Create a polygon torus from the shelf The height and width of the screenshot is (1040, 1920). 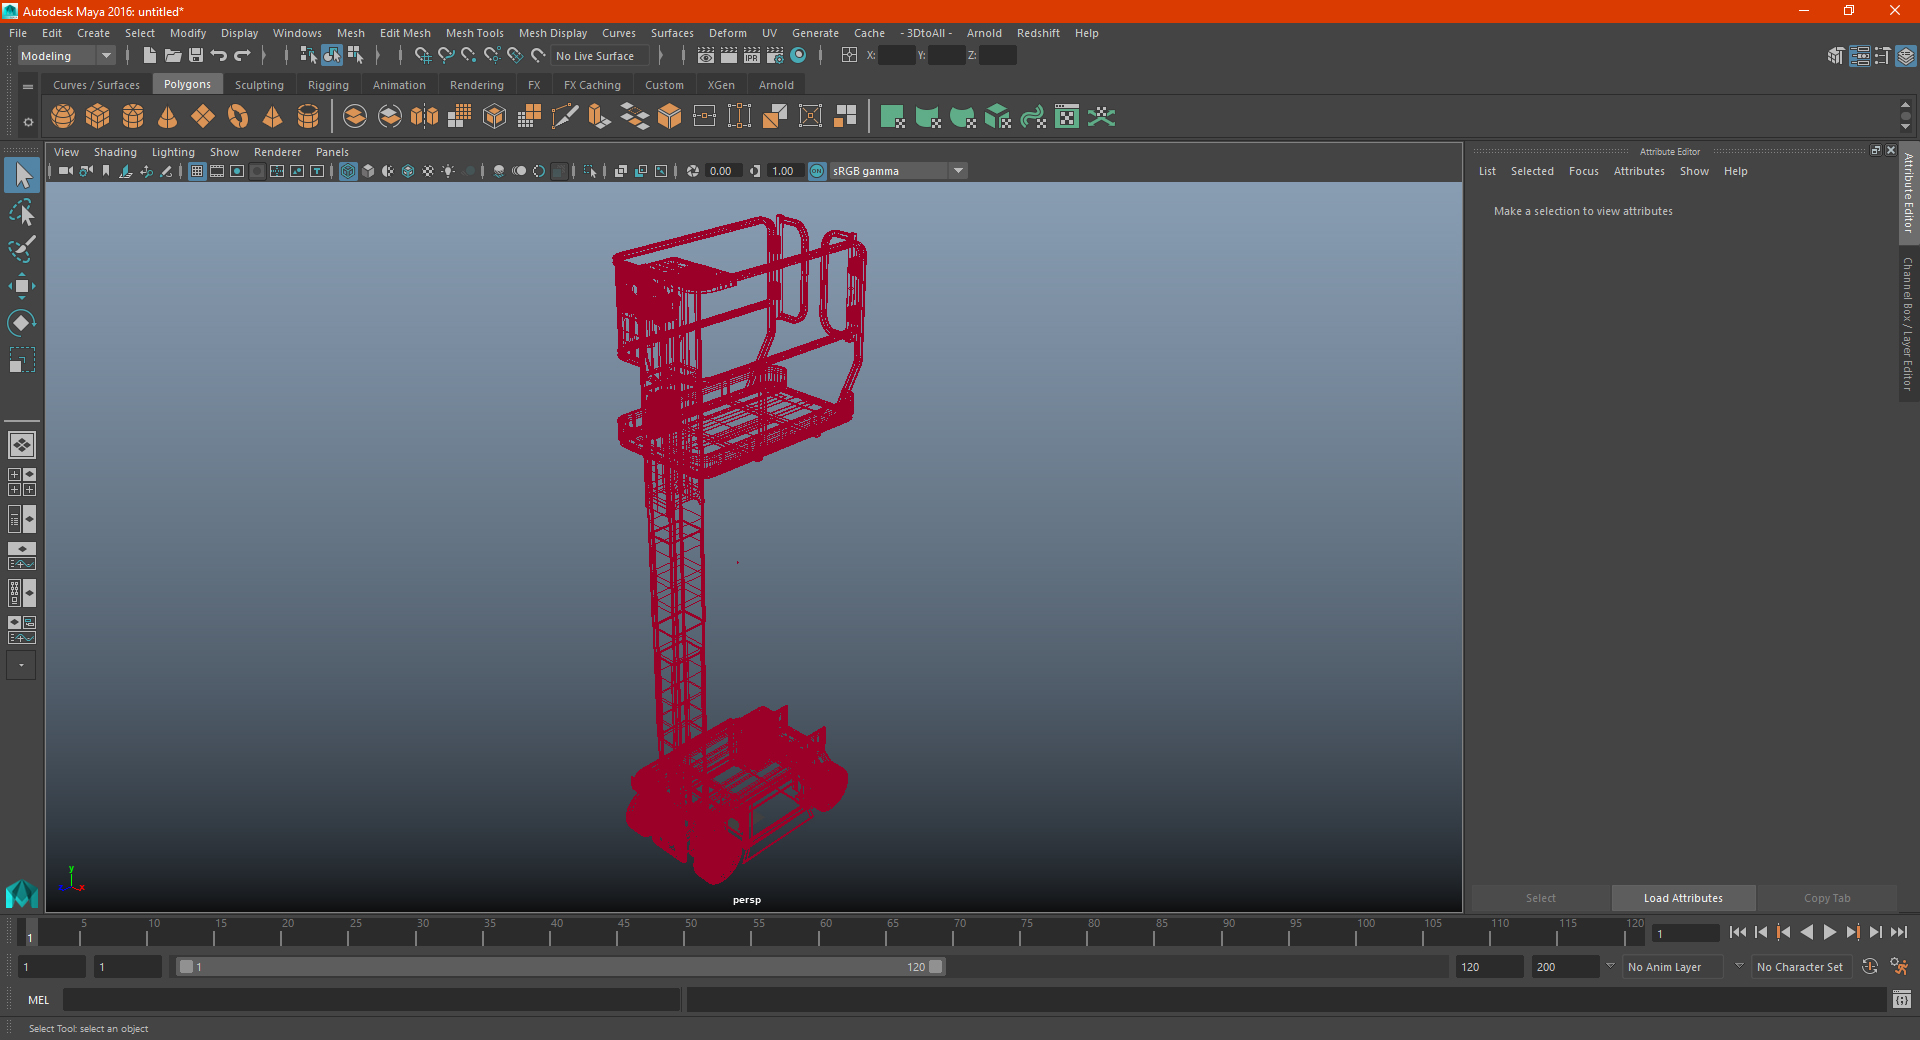(x=238, y=117)
